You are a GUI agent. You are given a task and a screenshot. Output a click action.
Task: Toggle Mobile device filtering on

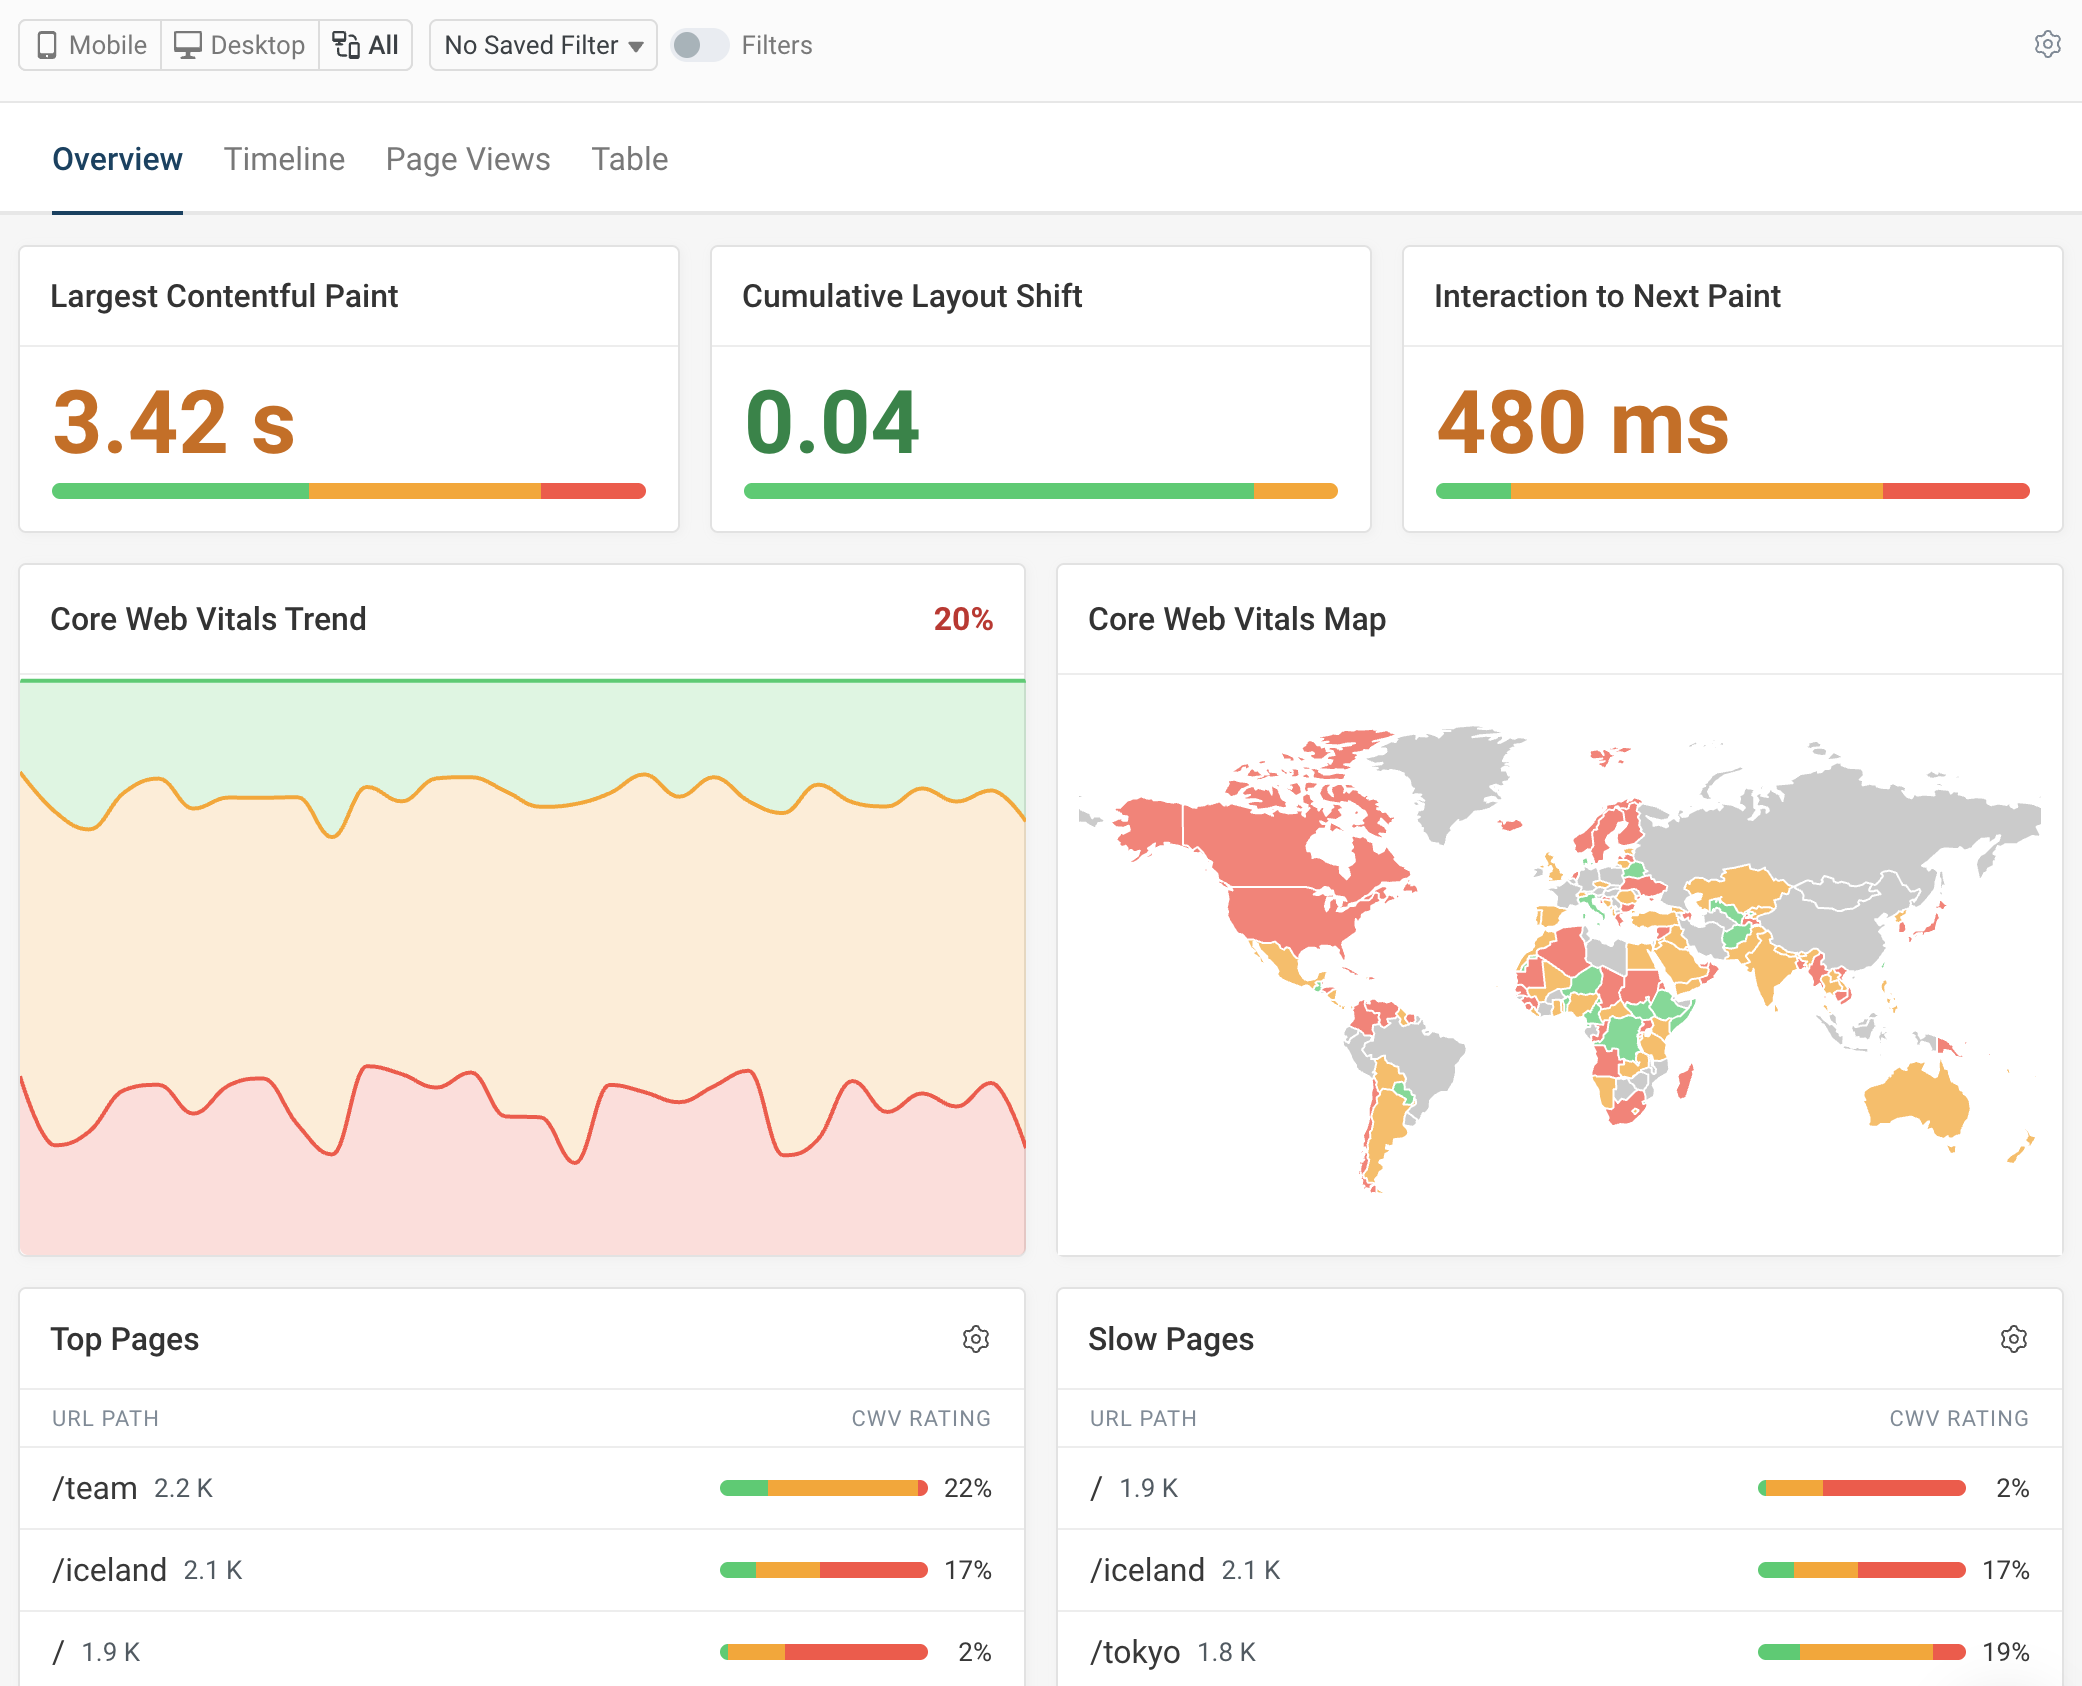coord(89,45)
